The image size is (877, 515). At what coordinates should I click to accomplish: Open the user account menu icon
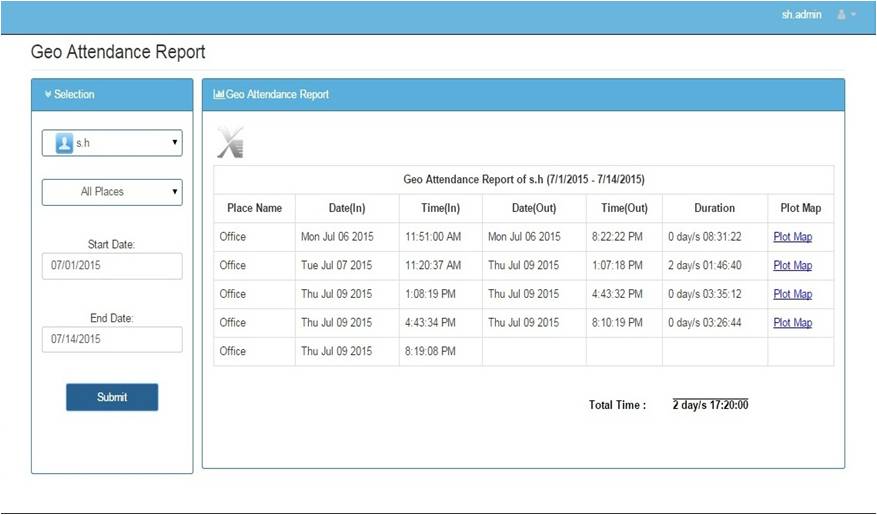(x=841, y=15)
